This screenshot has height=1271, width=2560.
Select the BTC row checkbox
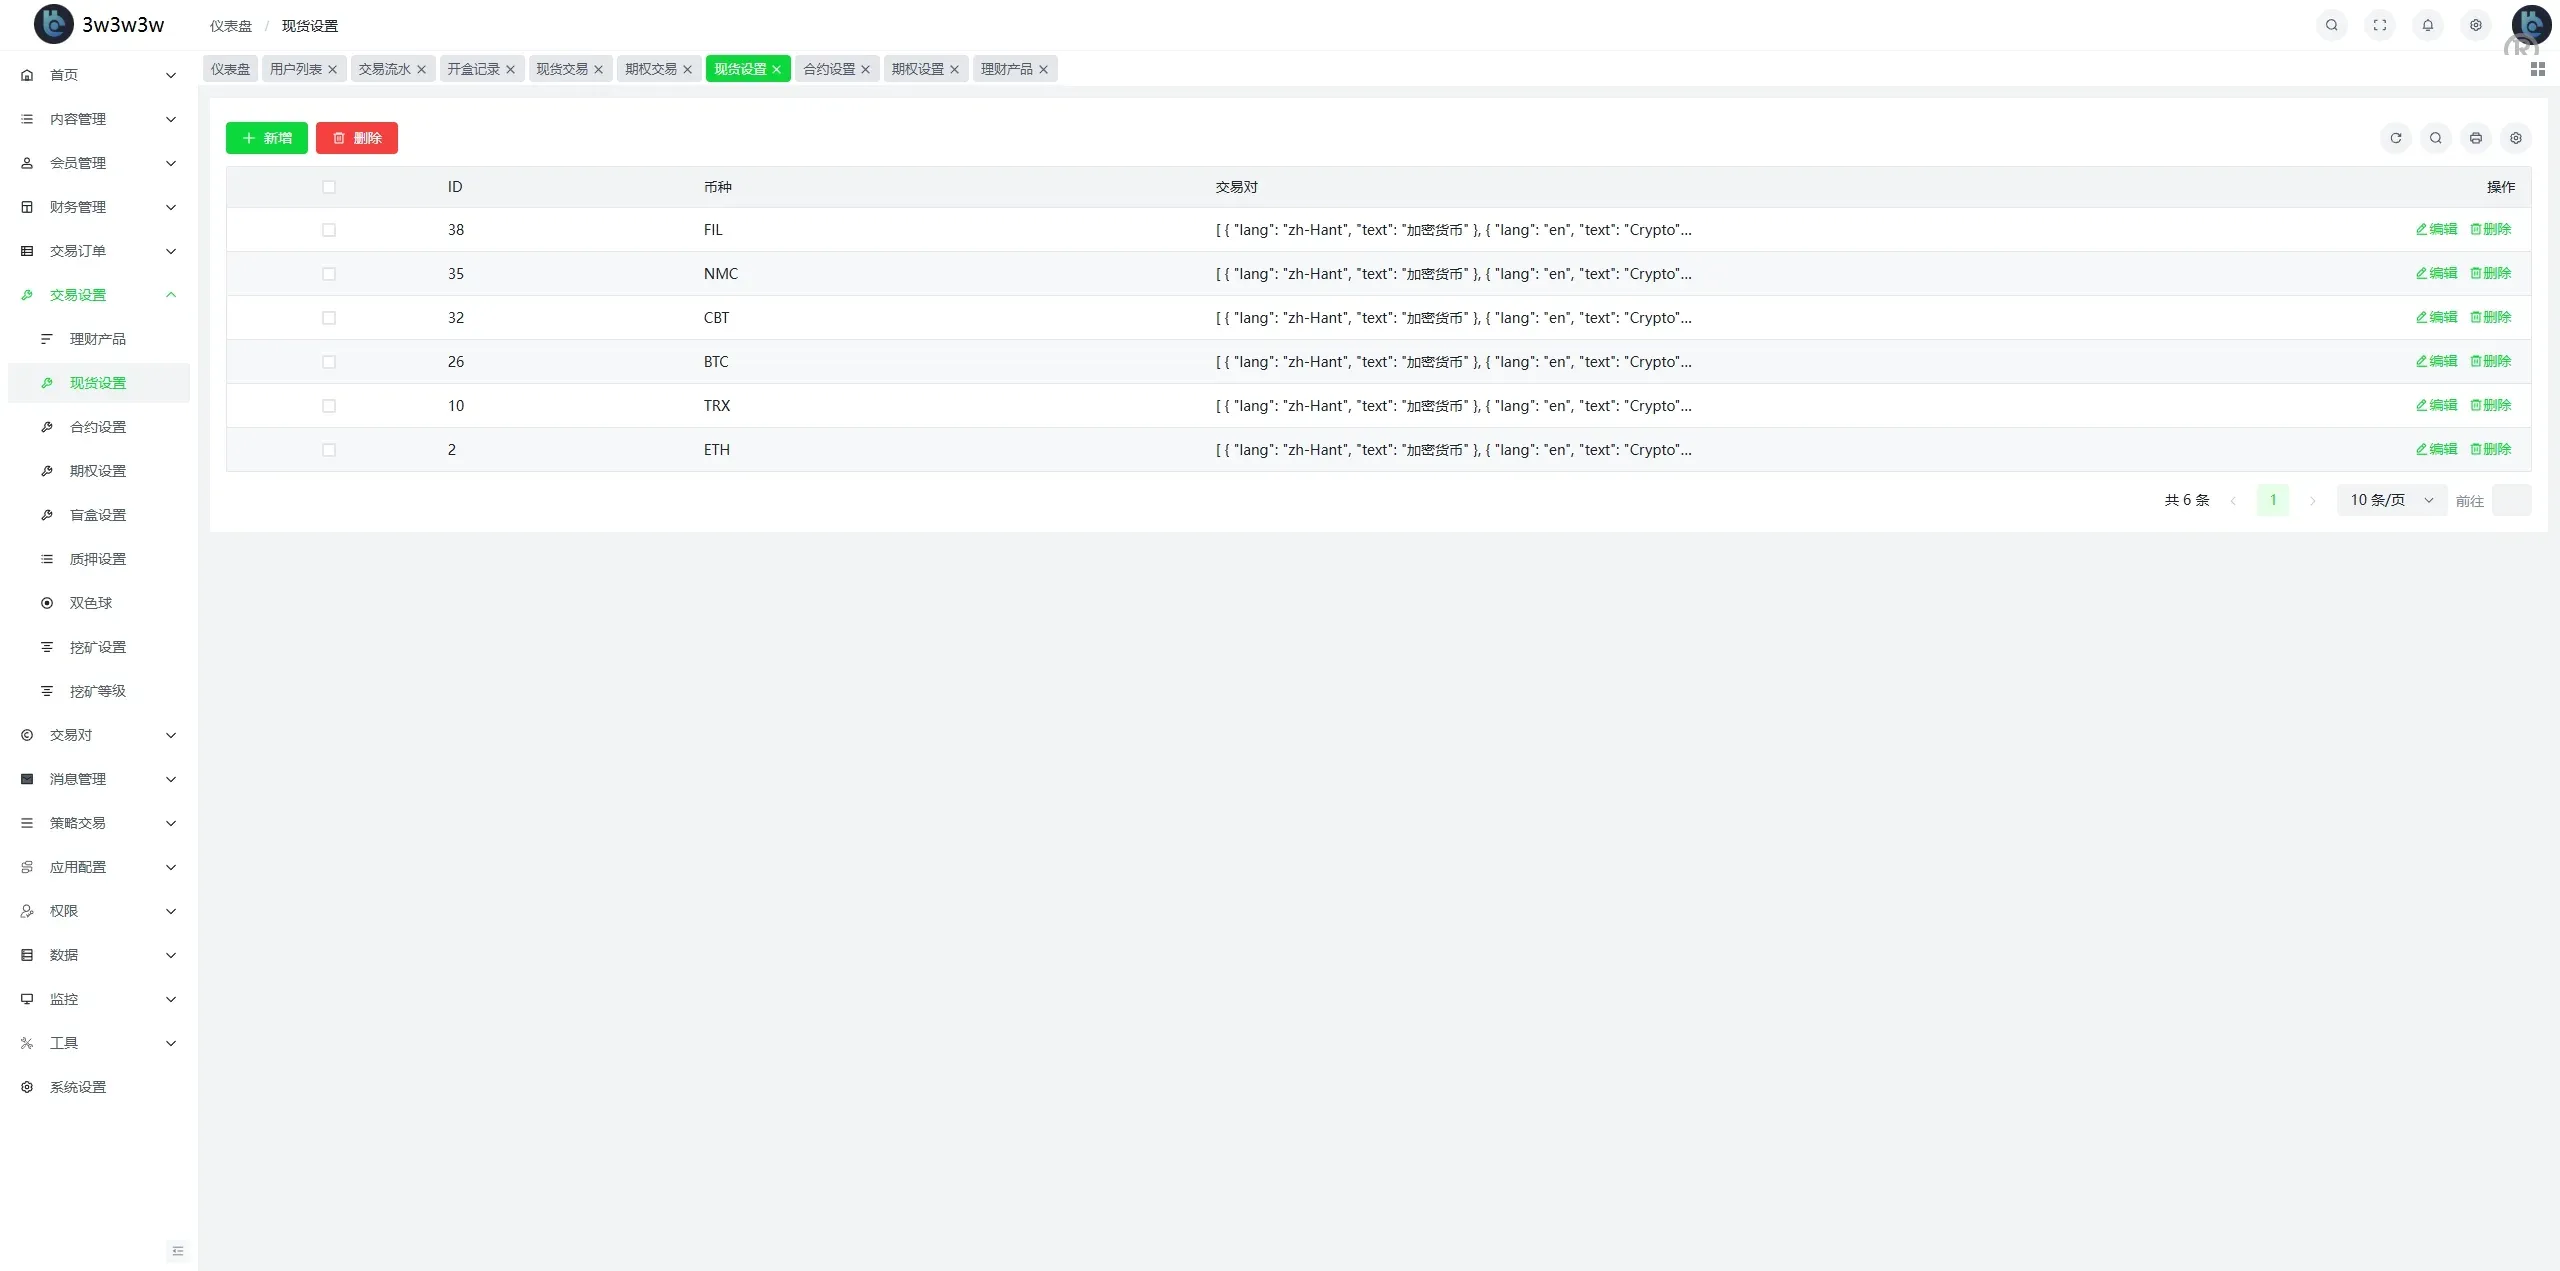tap(329, 362)
